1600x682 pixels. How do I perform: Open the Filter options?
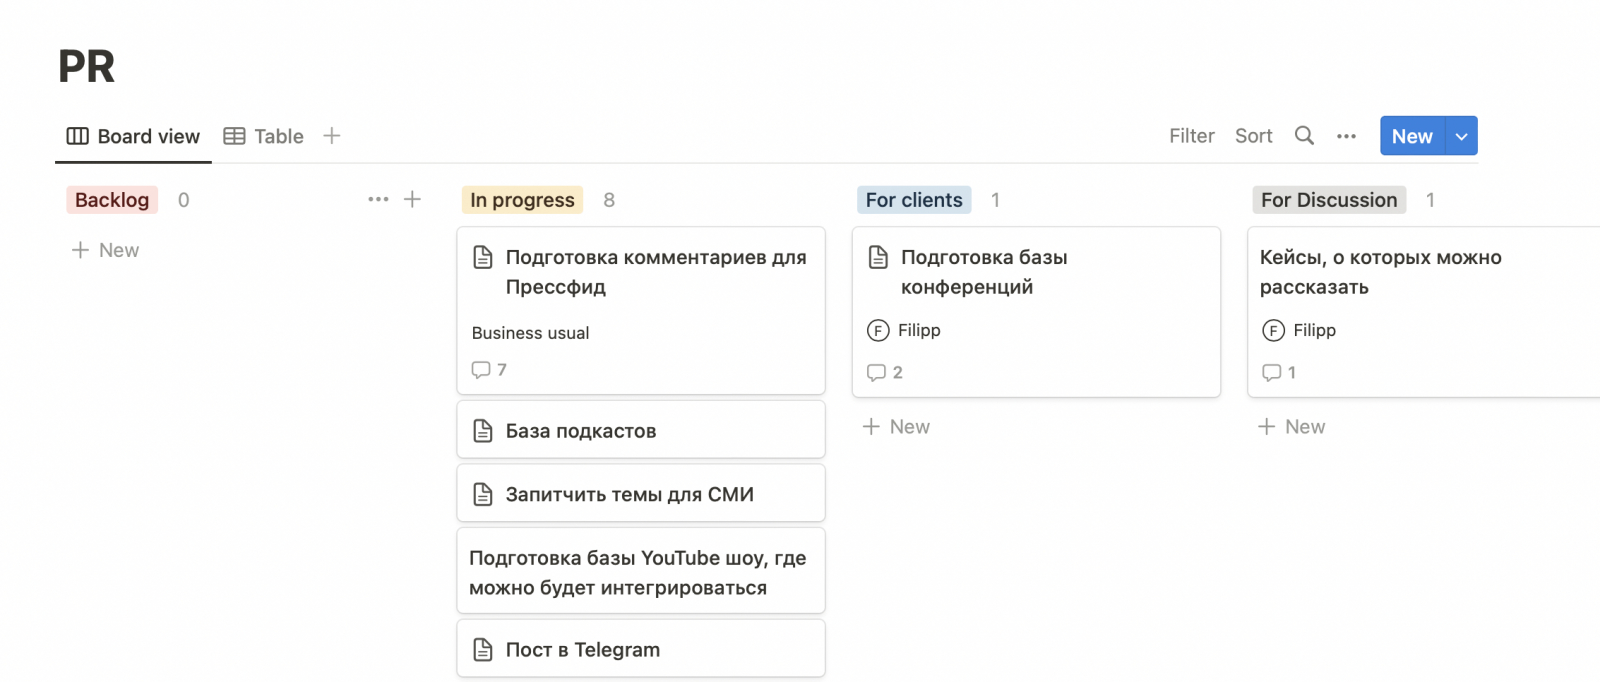click(x=1191, y=136)
